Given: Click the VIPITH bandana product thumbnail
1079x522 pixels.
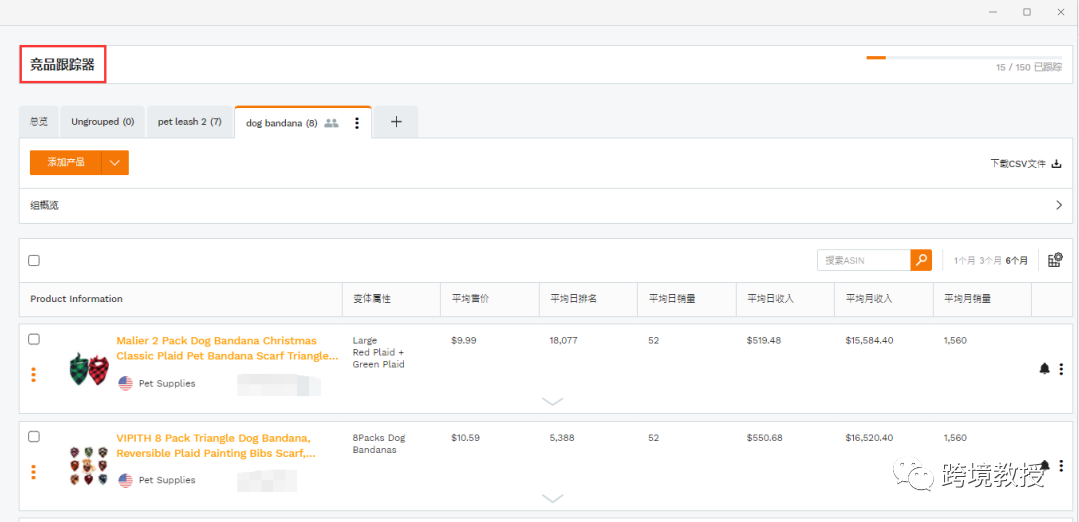Looking at the screenshot, I should tap(89, 466).
